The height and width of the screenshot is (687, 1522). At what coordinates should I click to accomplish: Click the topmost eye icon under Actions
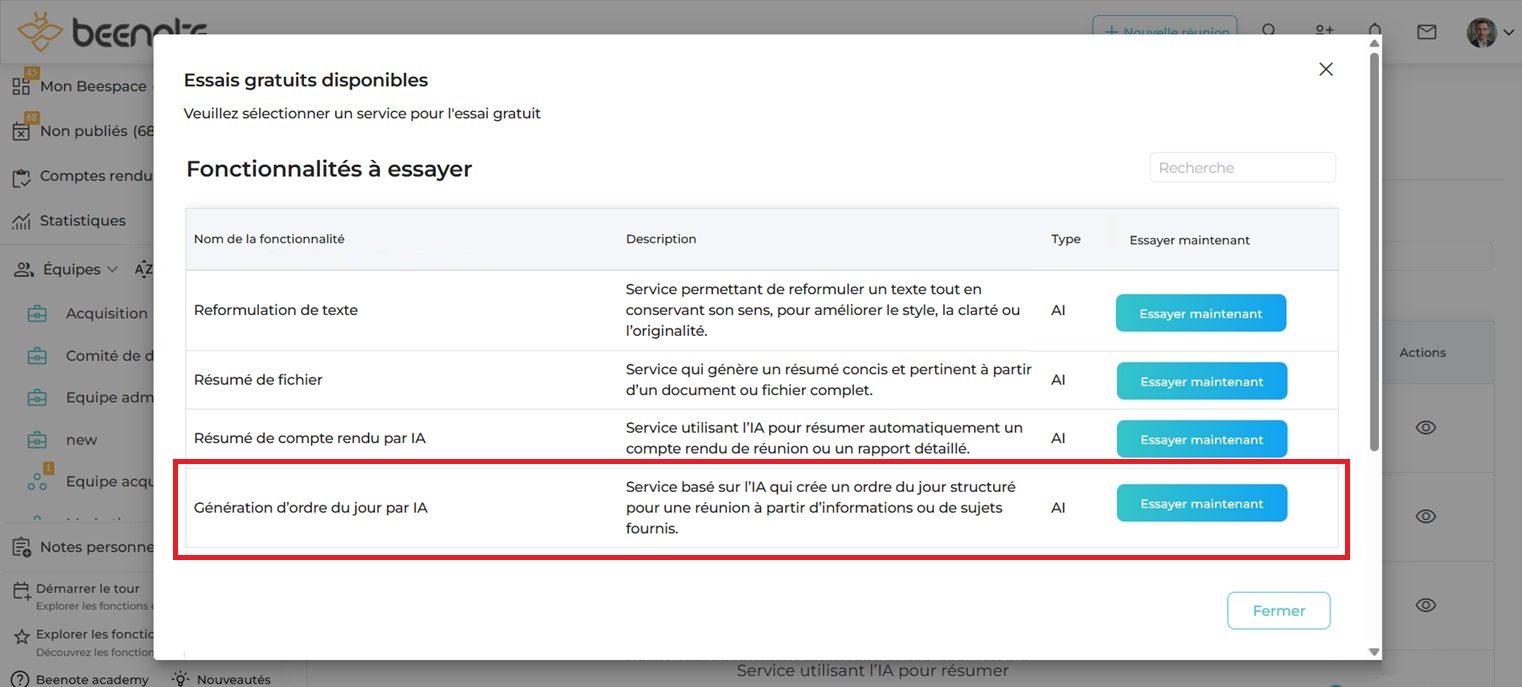[x=1426, y=428]
